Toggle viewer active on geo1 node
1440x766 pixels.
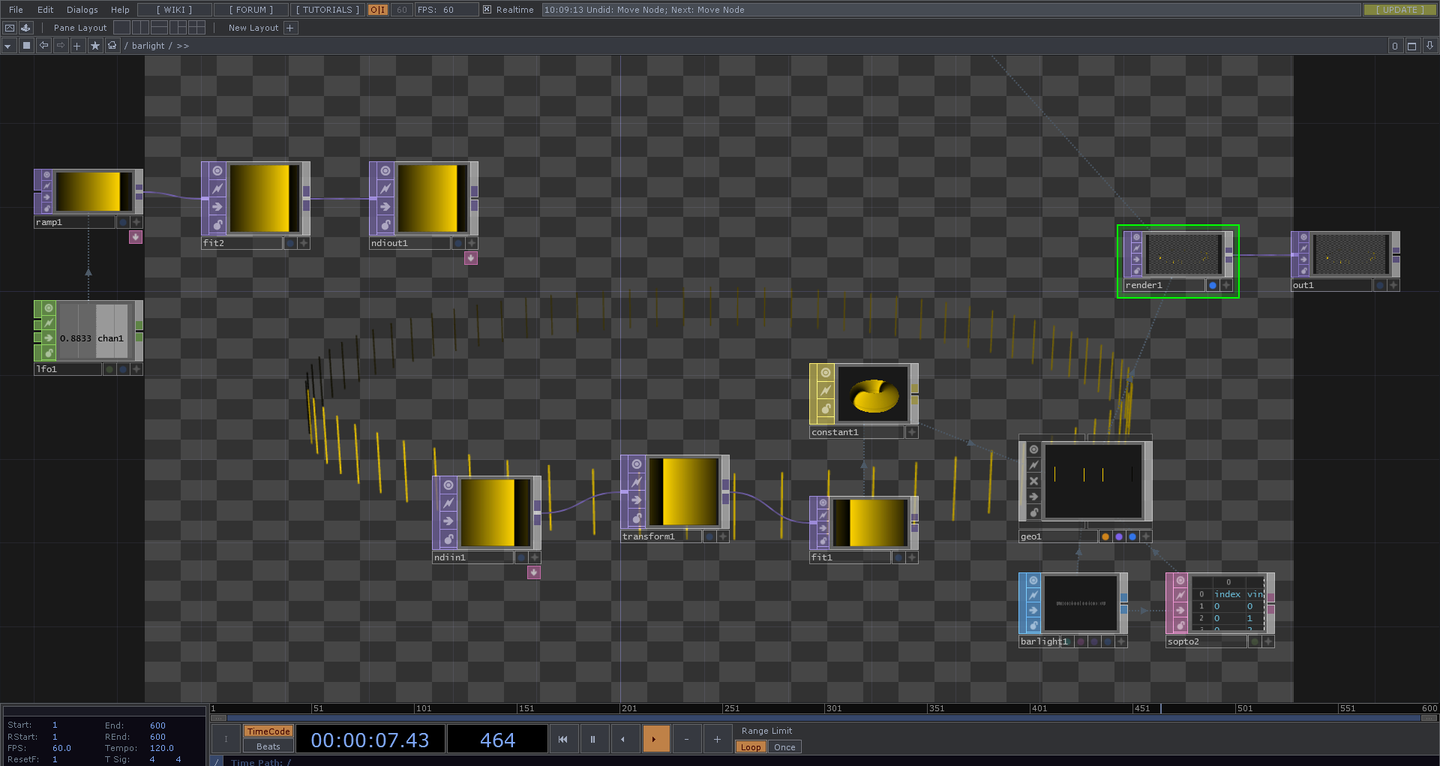click(1035, 450)
